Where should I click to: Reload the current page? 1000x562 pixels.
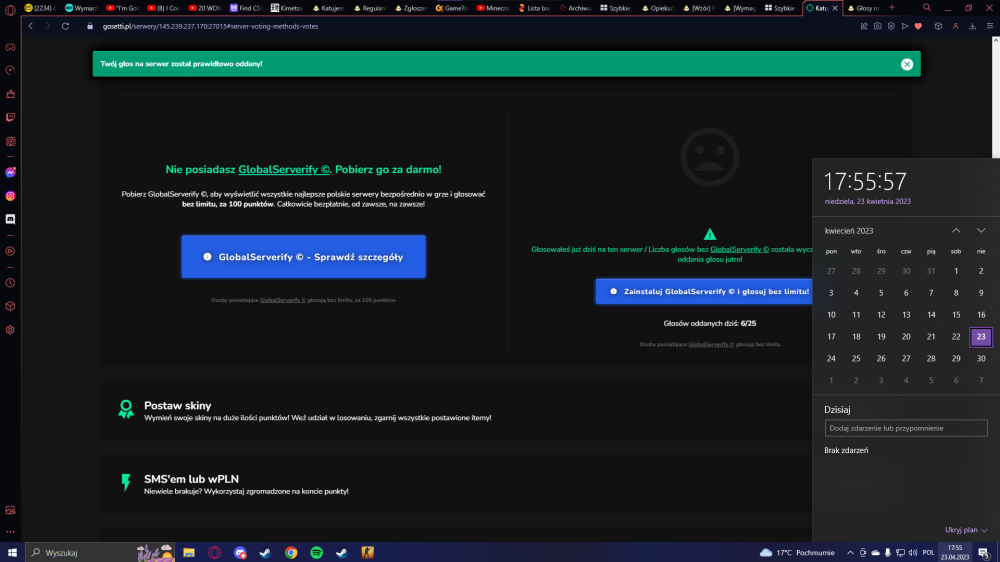point(65,26)
